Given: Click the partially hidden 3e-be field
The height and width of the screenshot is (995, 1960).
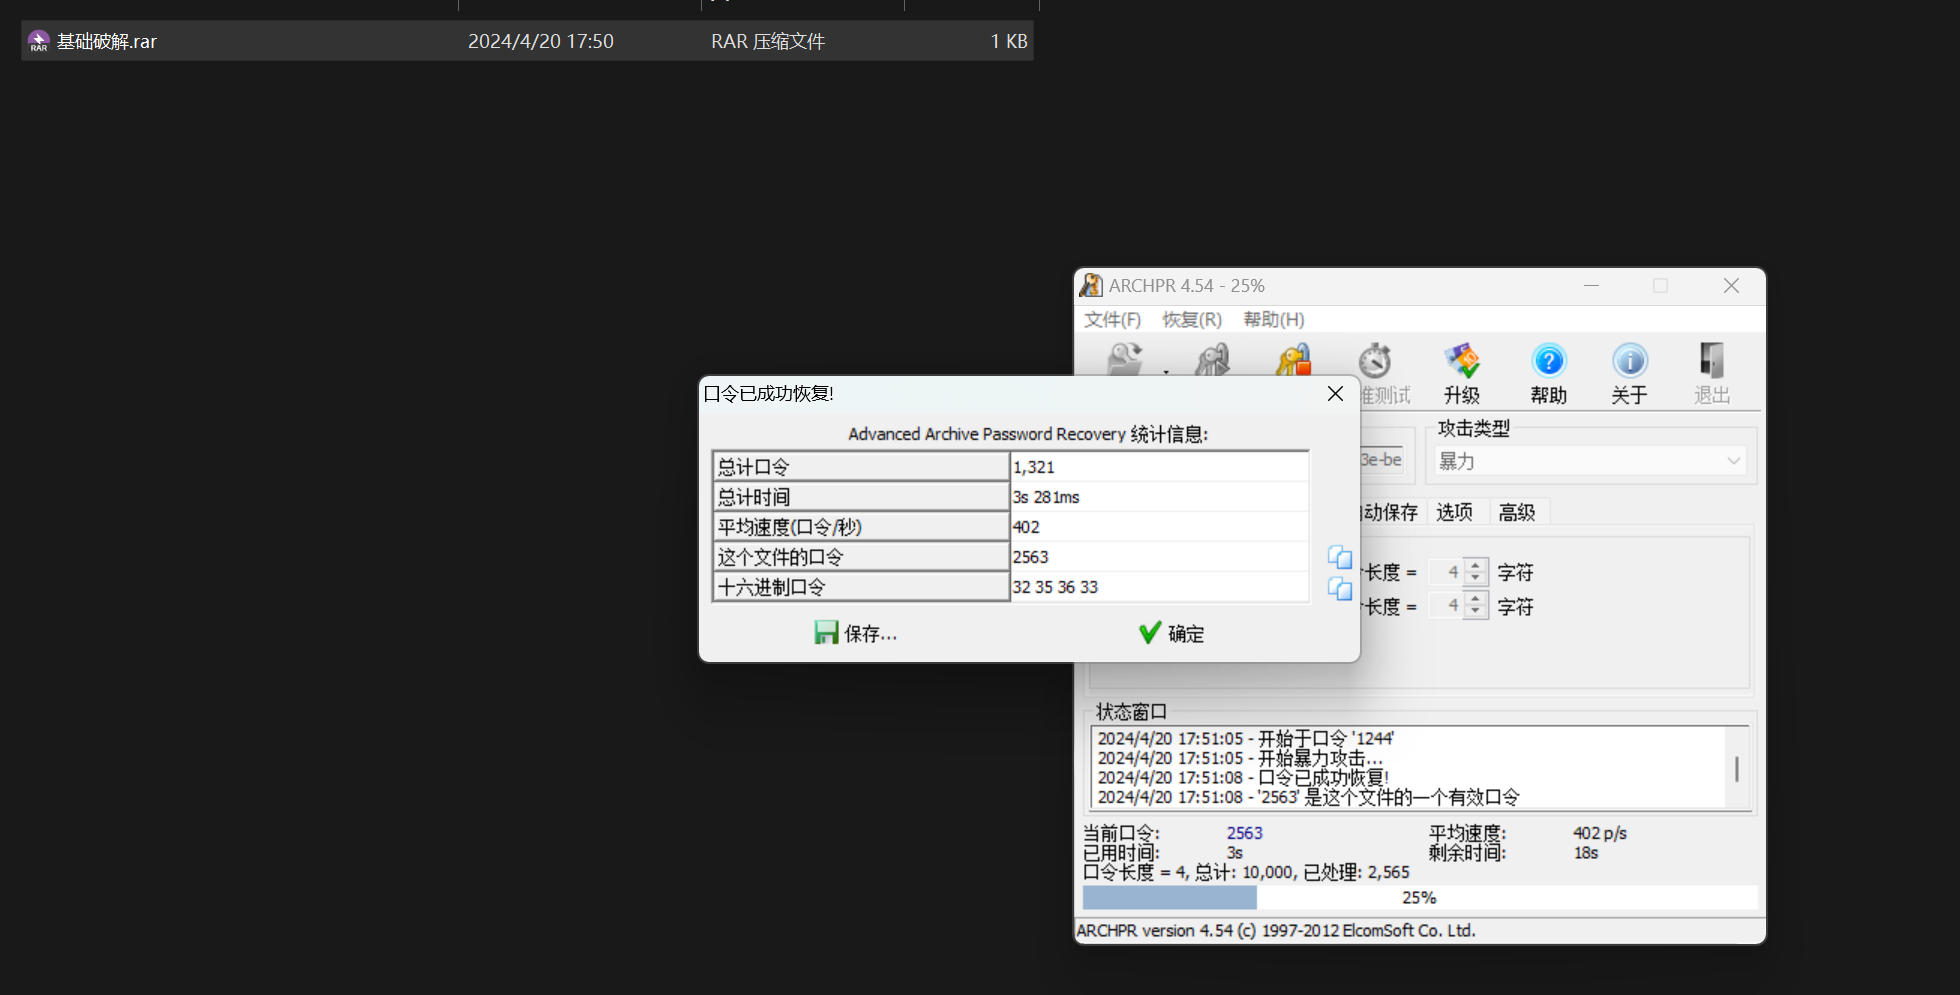Looking at the screenshot, I should (1382, 460).
